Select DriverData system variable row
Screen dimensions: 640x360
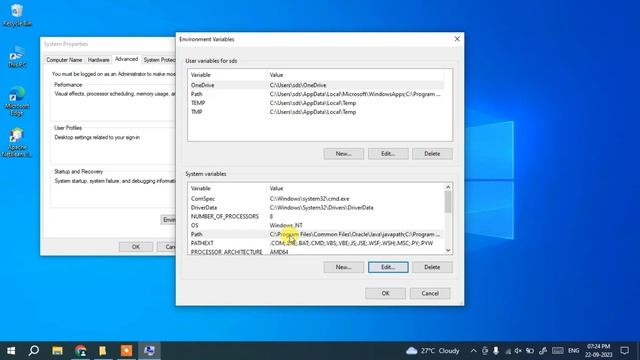click(316, 208)
